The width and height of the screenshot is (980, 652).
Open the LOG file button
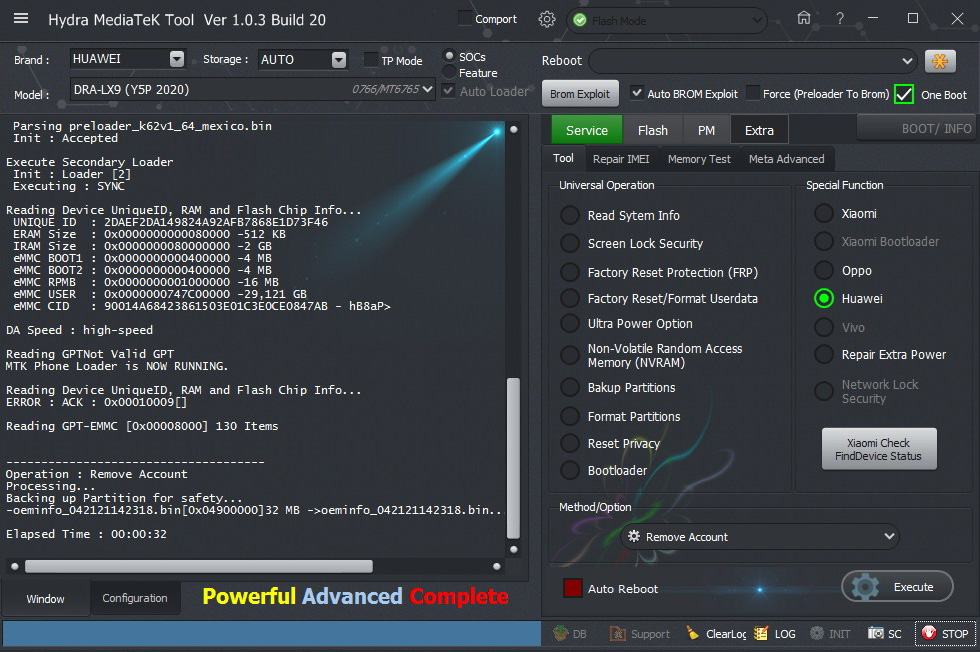[x=775, y=633]
